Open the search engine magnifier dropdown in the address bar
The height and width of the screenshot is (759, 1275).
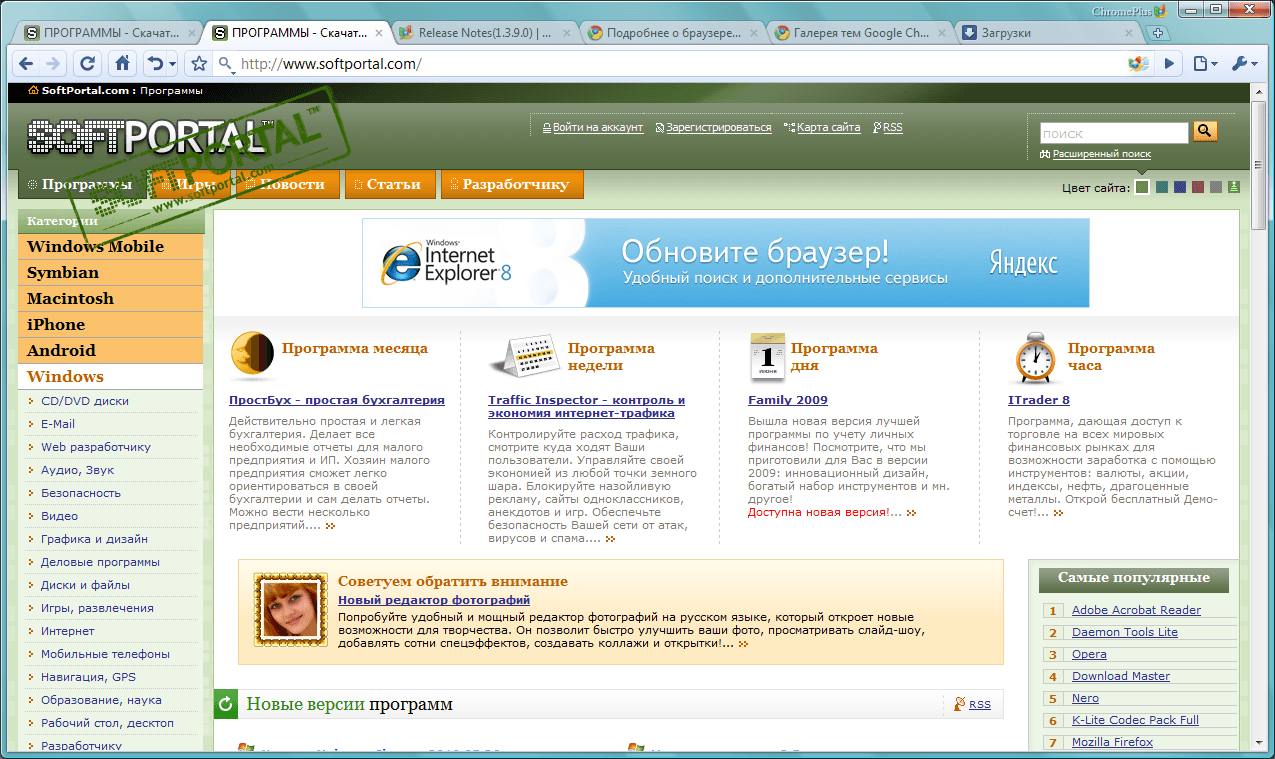tap(227, 65)
